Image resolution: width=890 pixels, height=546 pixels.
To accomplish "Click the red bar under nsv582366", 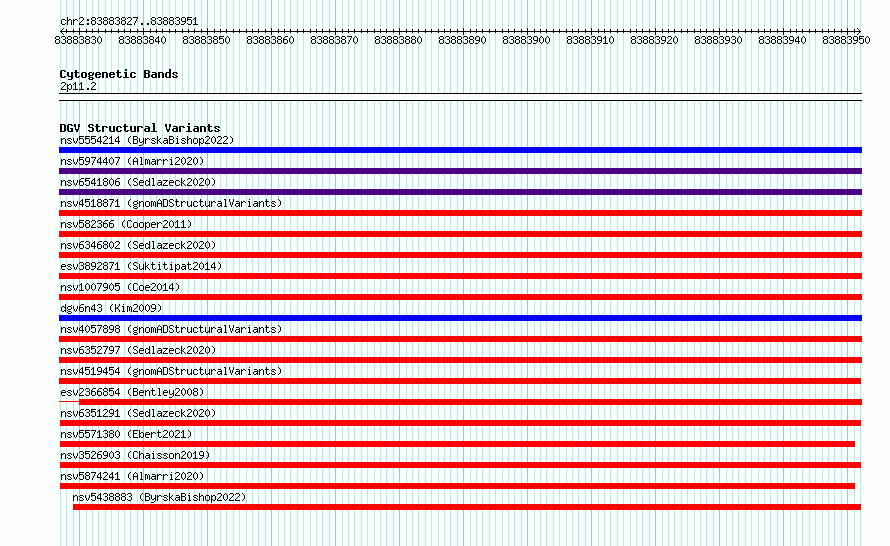I will (x=460, y=234).
